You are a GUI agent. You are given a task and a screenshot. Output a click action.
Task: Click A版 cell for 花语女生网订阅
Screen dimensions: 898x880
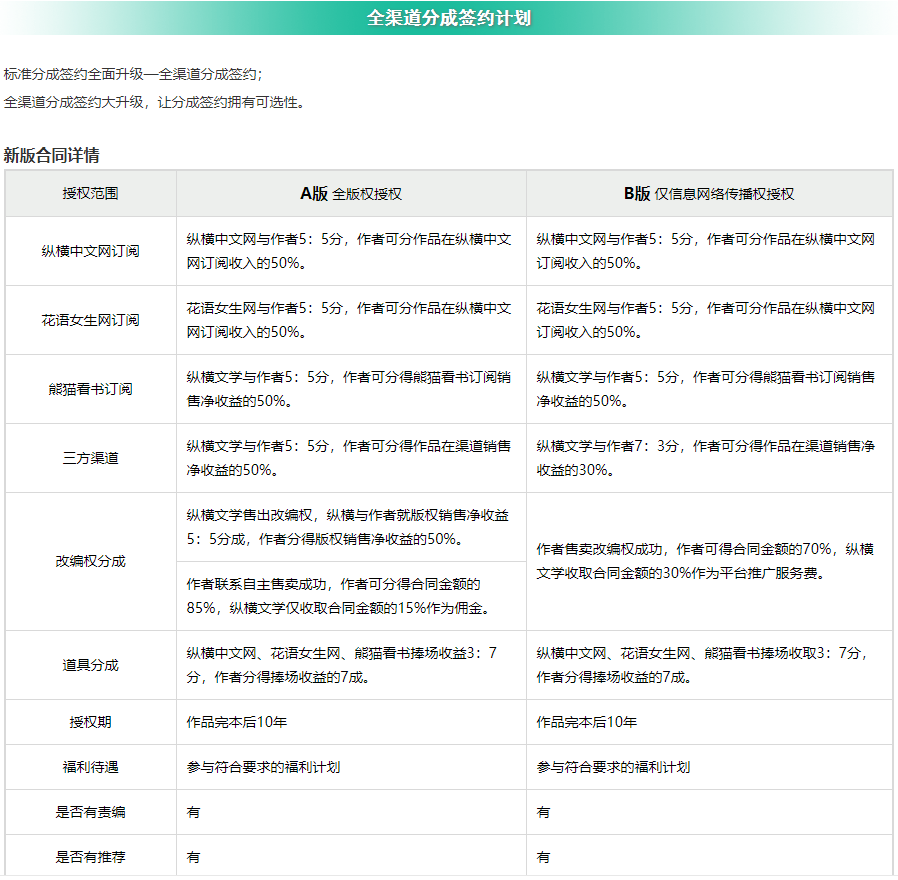tap(351, 321)
